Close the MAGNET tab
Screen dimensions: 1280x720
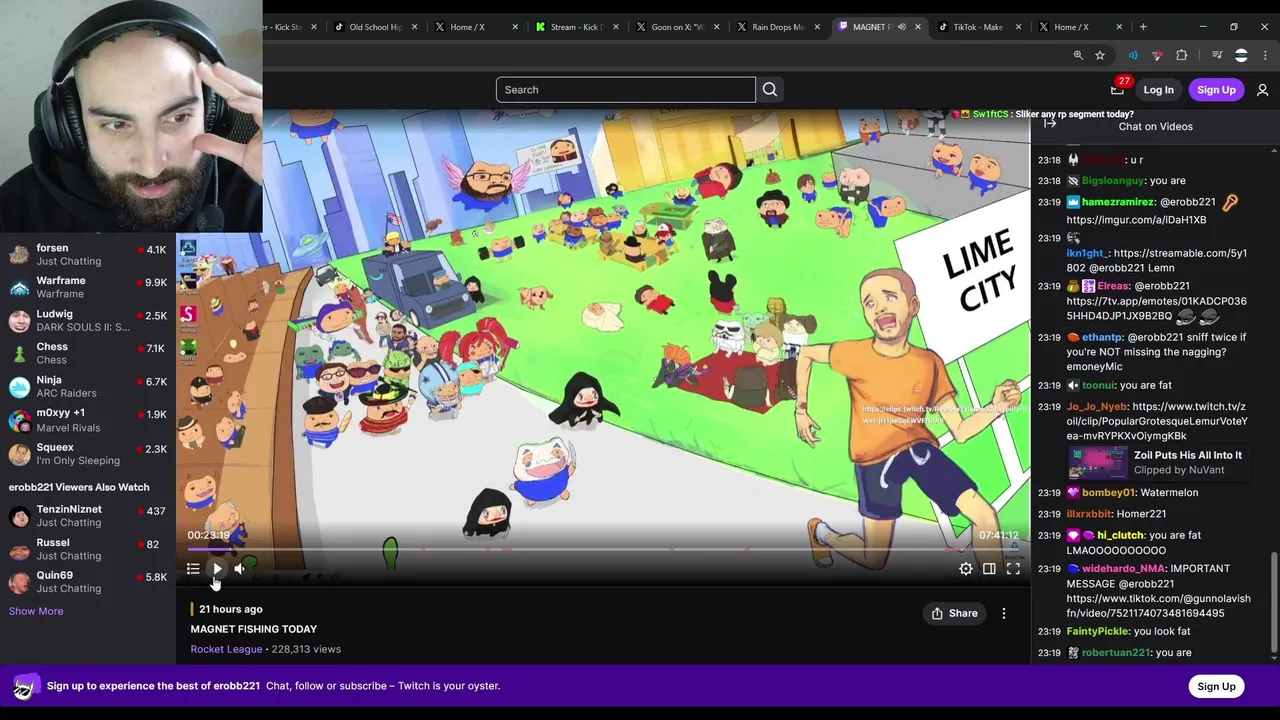click(x=918, y=27)
